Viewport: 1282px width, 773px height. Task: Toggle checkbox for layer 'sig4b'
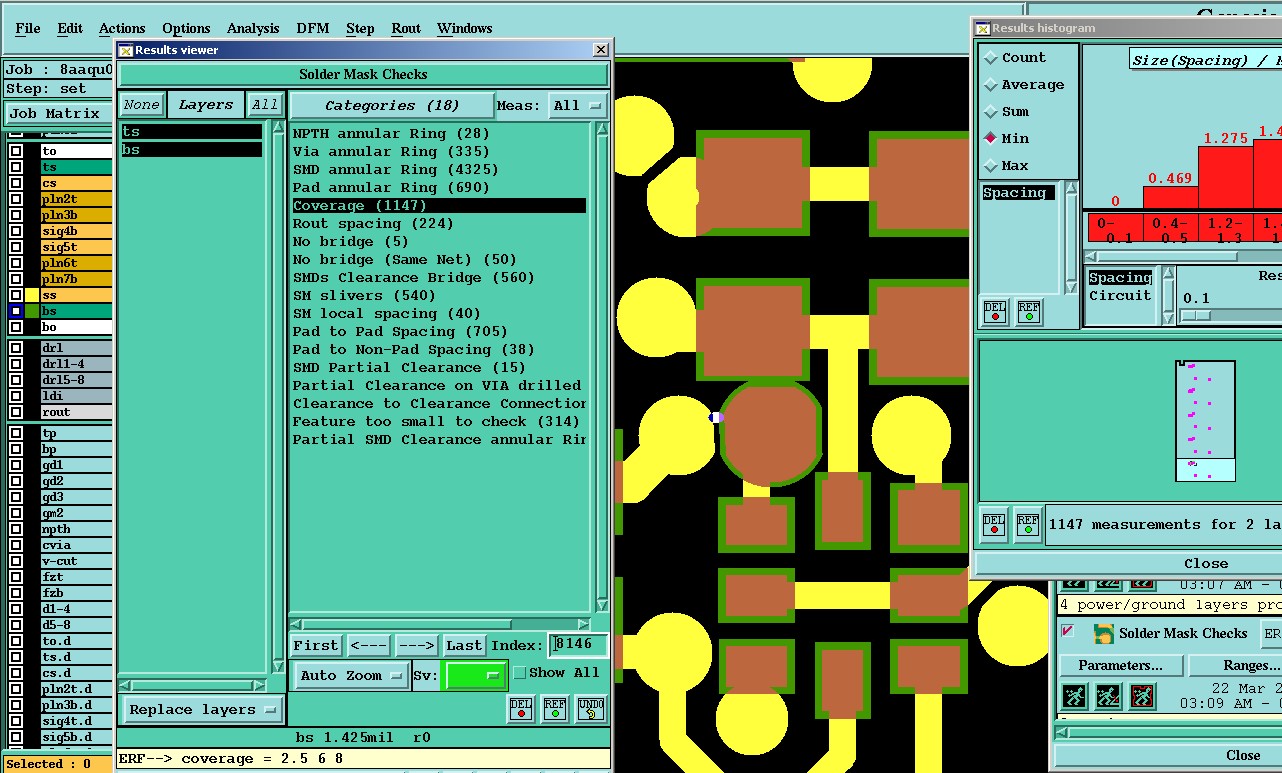coord(16,231)
